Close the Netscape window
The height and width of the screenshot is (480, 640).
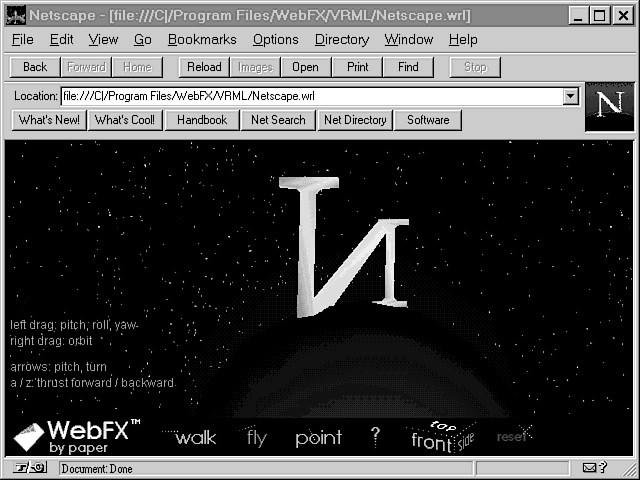click(x=623, y=16)
